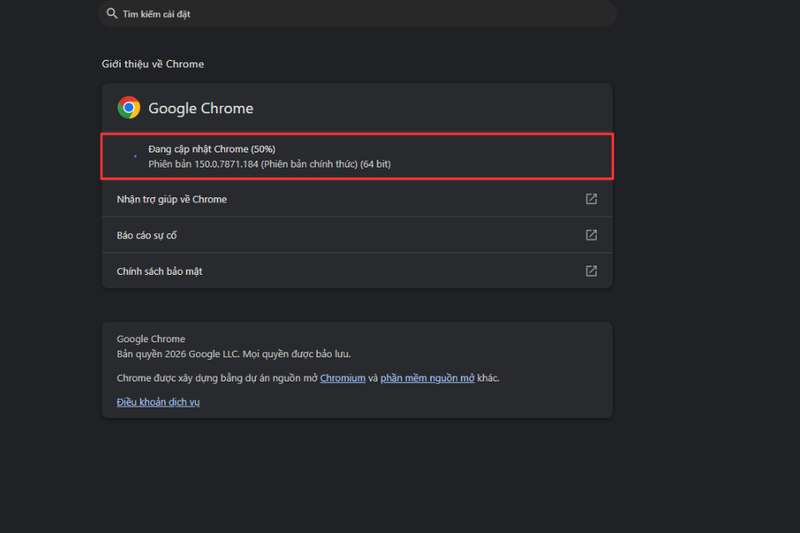This screenshot has height=533, width=800.
Task: Open 'Điều khoản dịch vụ' link
Action: (x=158, y=402)
